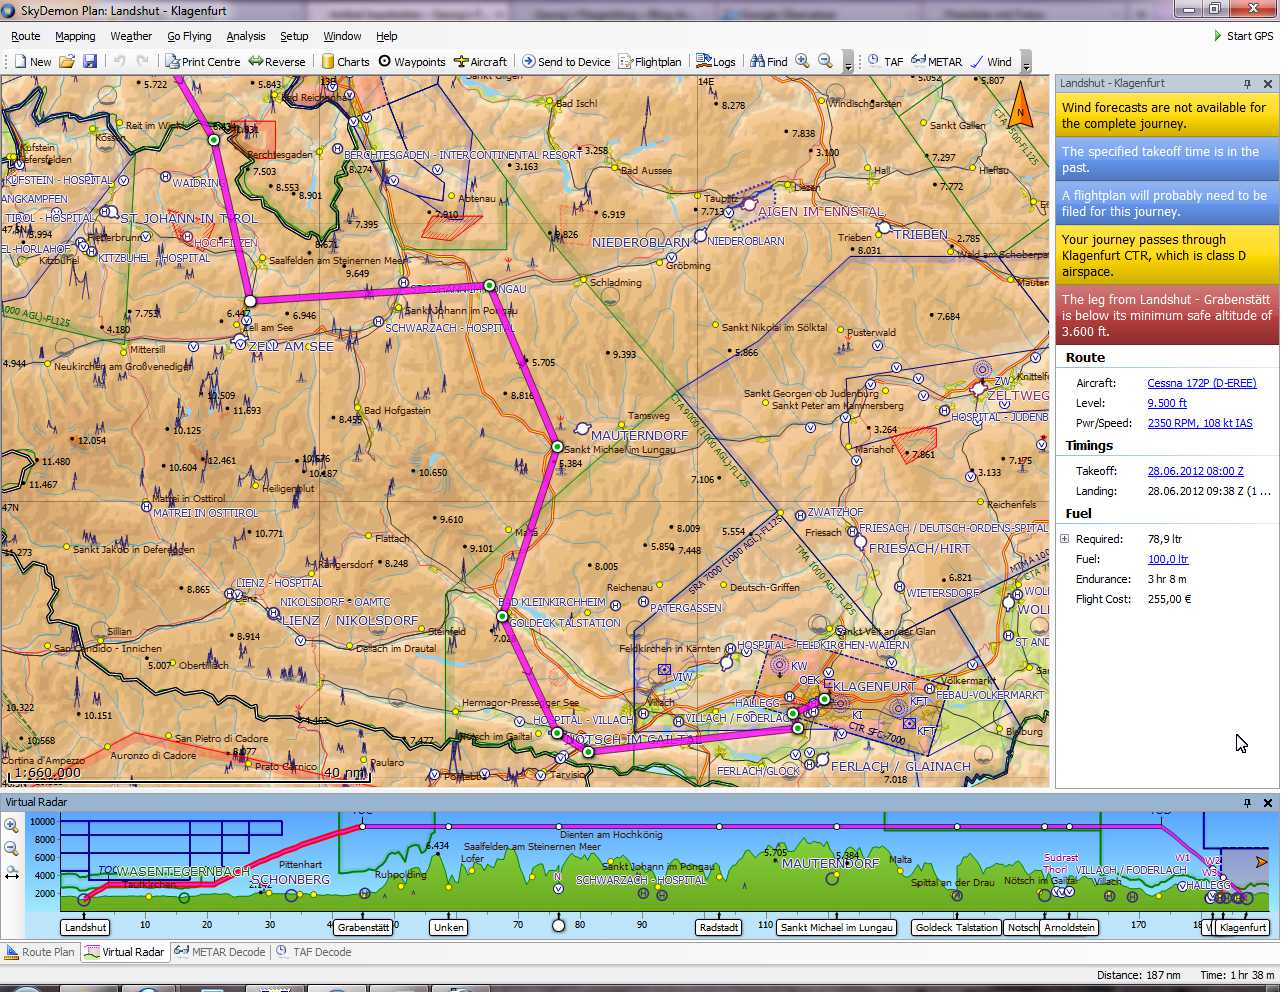
Task: Select Sankt Michael im Lungau profile label
Action: (837, 927)
